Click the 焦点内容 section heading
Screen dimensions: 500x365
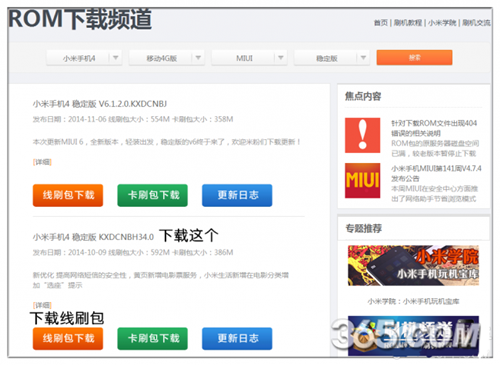pyautogui.click(x=363, y=96)
